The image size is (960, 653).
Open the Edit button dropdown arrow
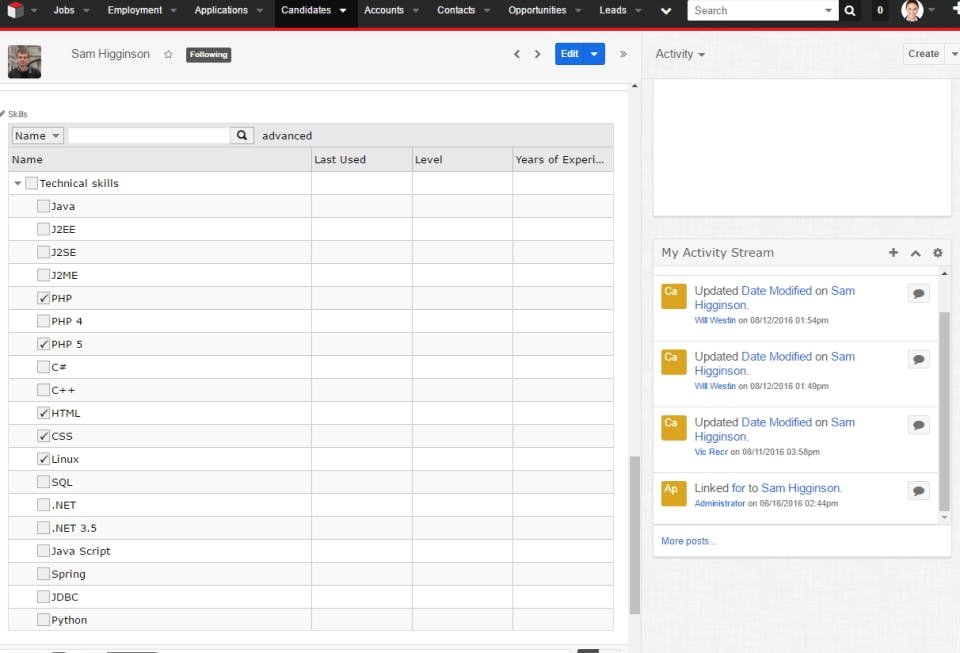[x=594, y=54]
